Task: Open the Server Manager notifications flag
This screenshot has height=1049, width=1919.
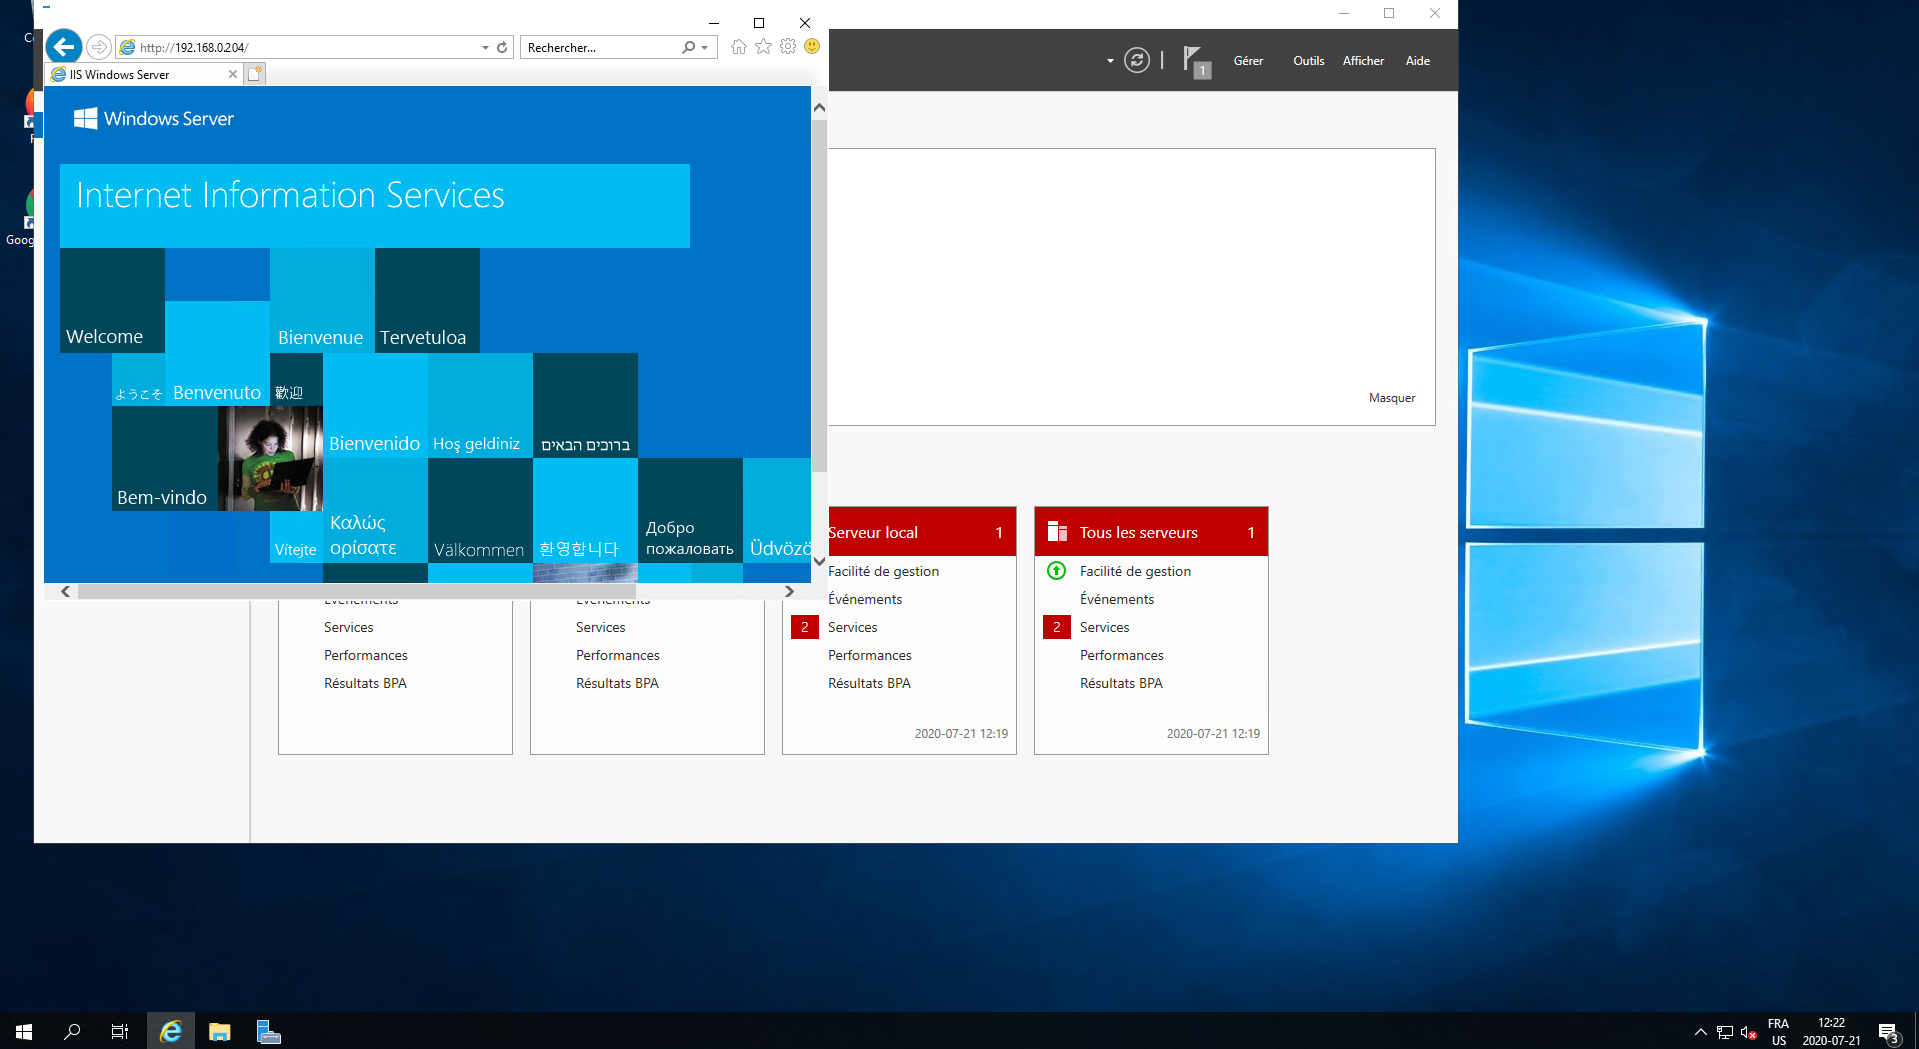Action: [1194, 61]
